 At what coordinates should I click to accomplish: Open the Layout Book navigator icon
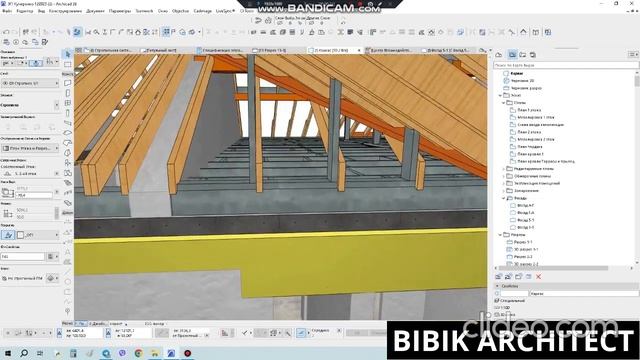coord(522,55)
